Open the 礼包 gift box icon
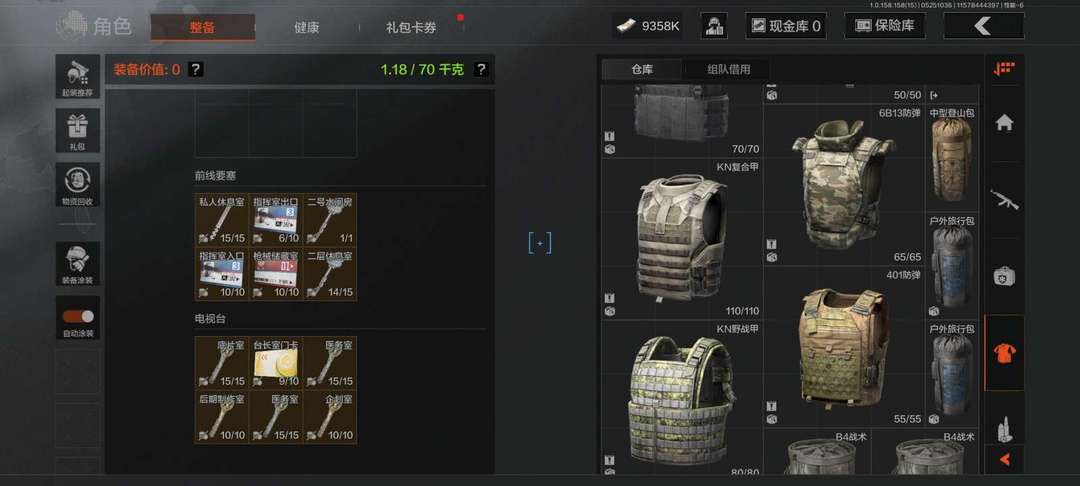Screen dimensions: 1080x486 pyautogui.click(x=78, y=131)
